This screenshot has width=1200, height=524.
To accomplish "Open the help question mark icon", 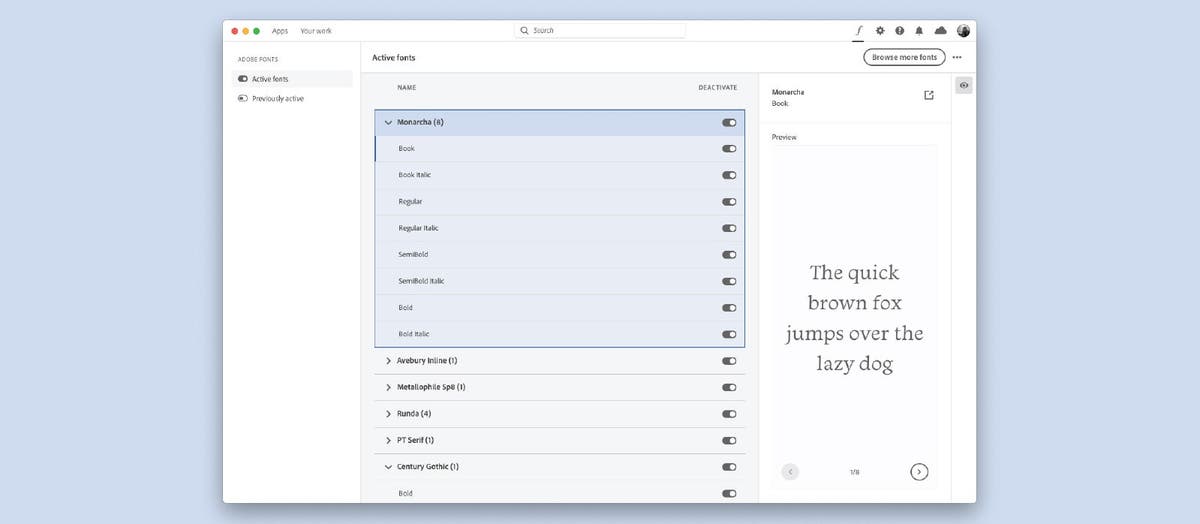I will point(899,31).
